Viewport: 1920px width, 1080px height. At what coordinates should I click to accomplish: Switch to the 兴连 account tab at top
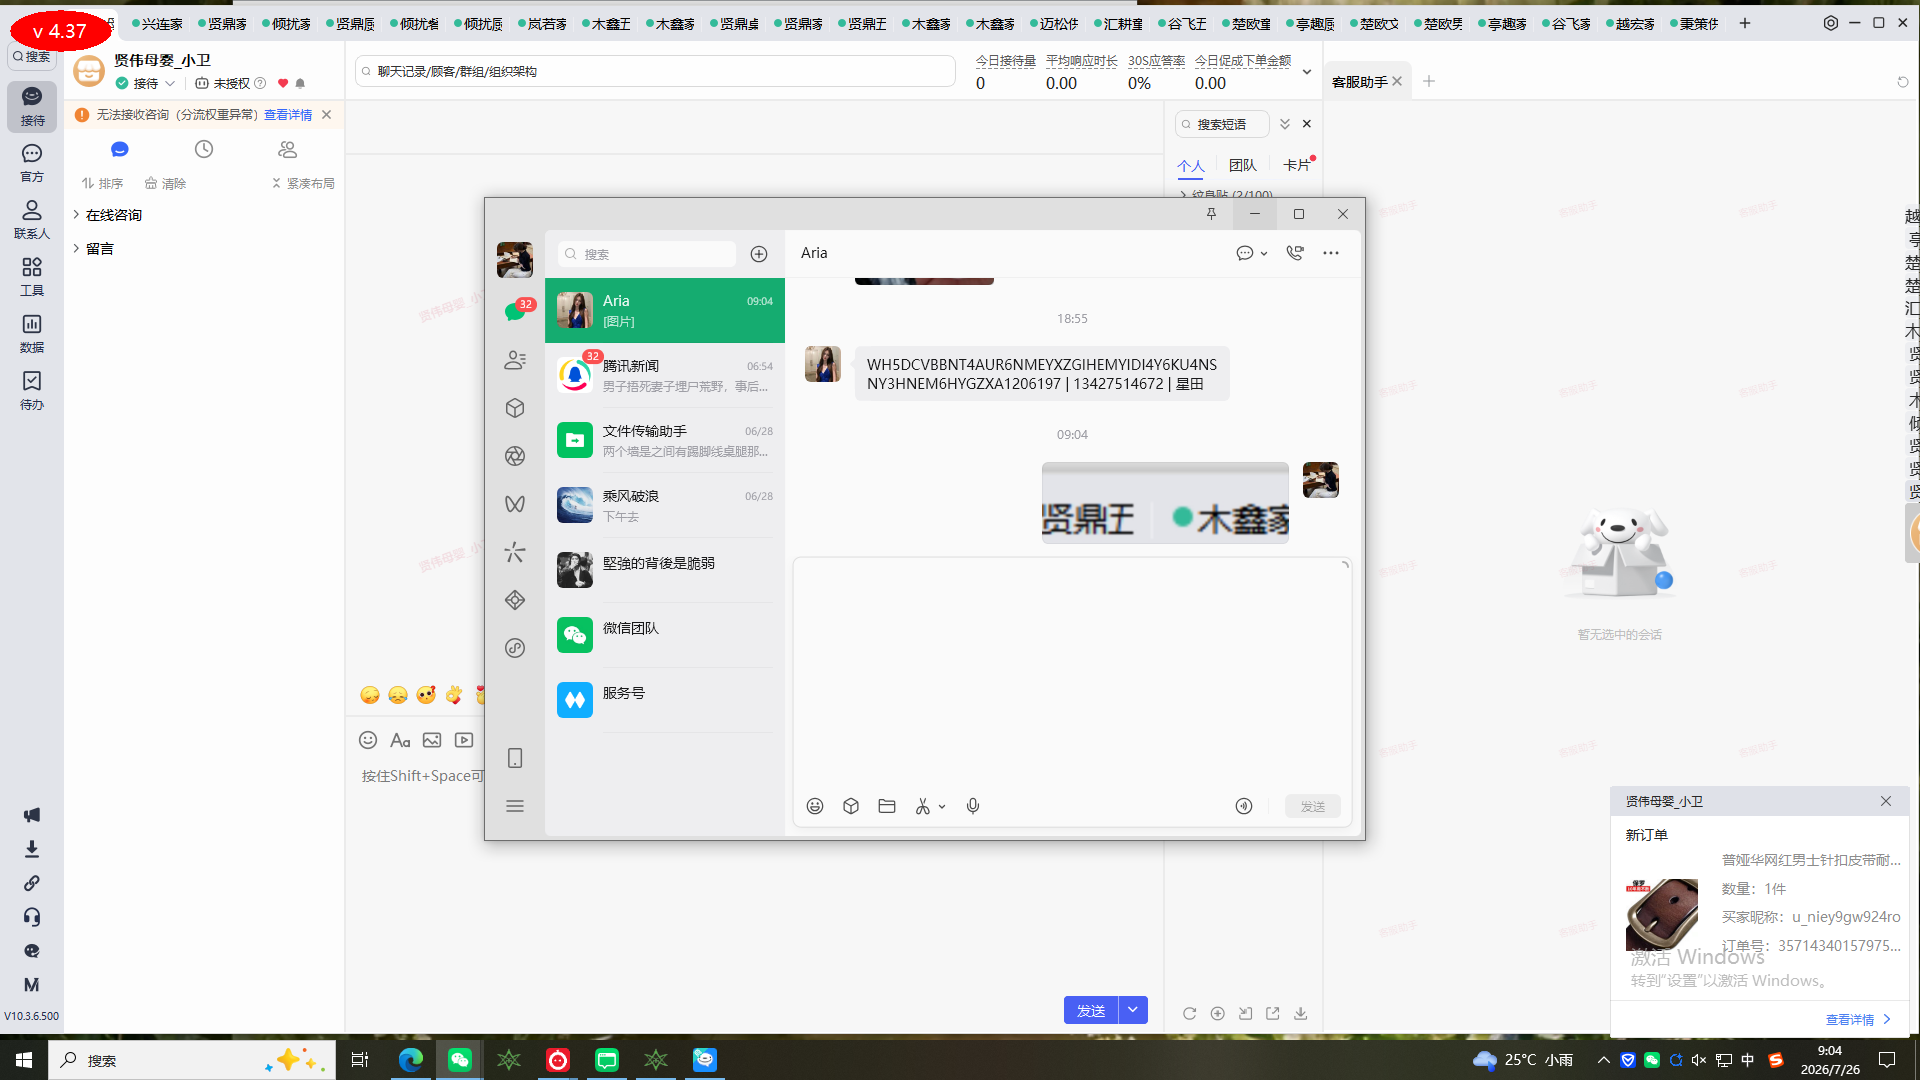(157, 23)
